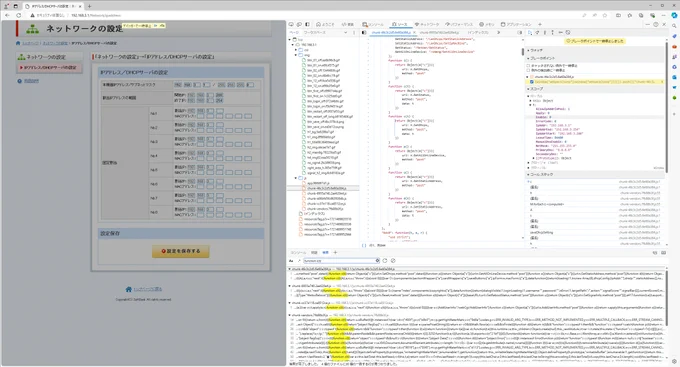
Task: Collapse the Scope section
Action: [528, 88]
